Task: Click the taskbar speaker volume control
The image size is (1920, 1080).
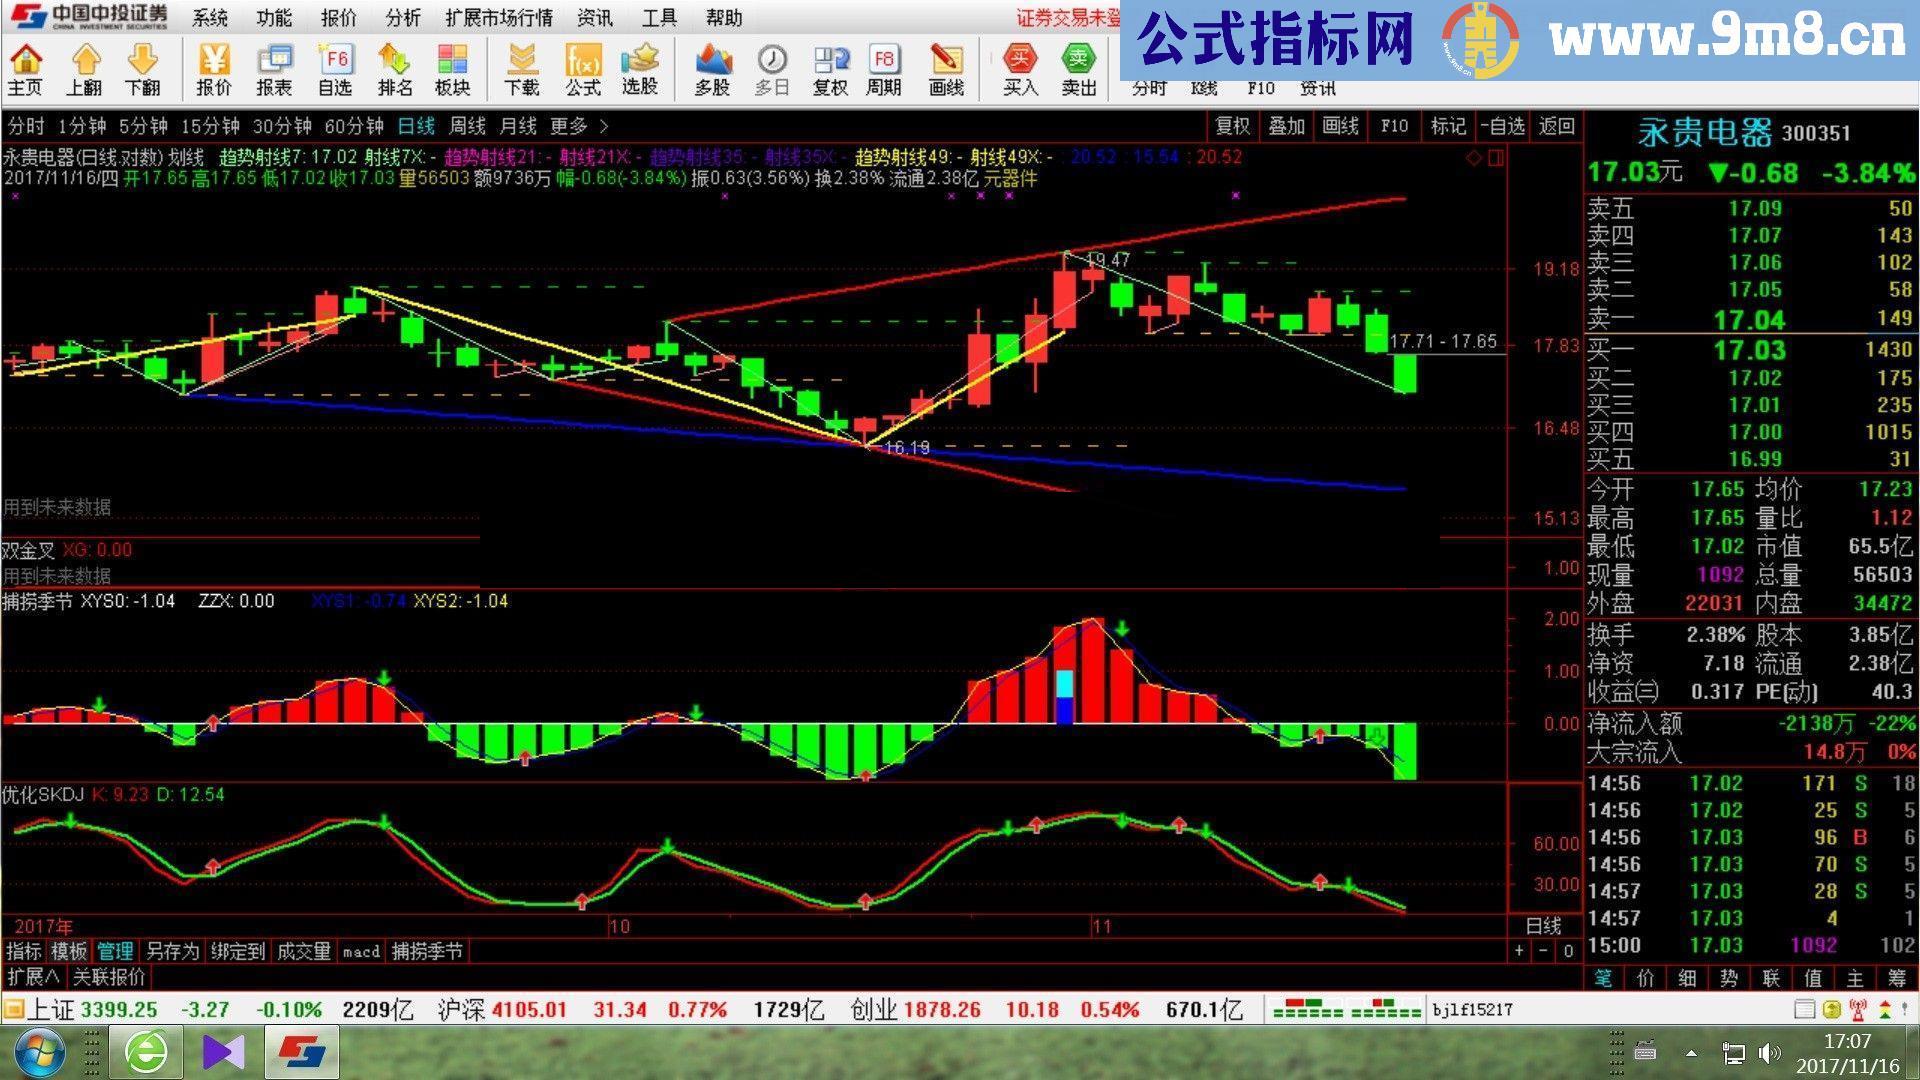Action: [x=1769, y=1053]
